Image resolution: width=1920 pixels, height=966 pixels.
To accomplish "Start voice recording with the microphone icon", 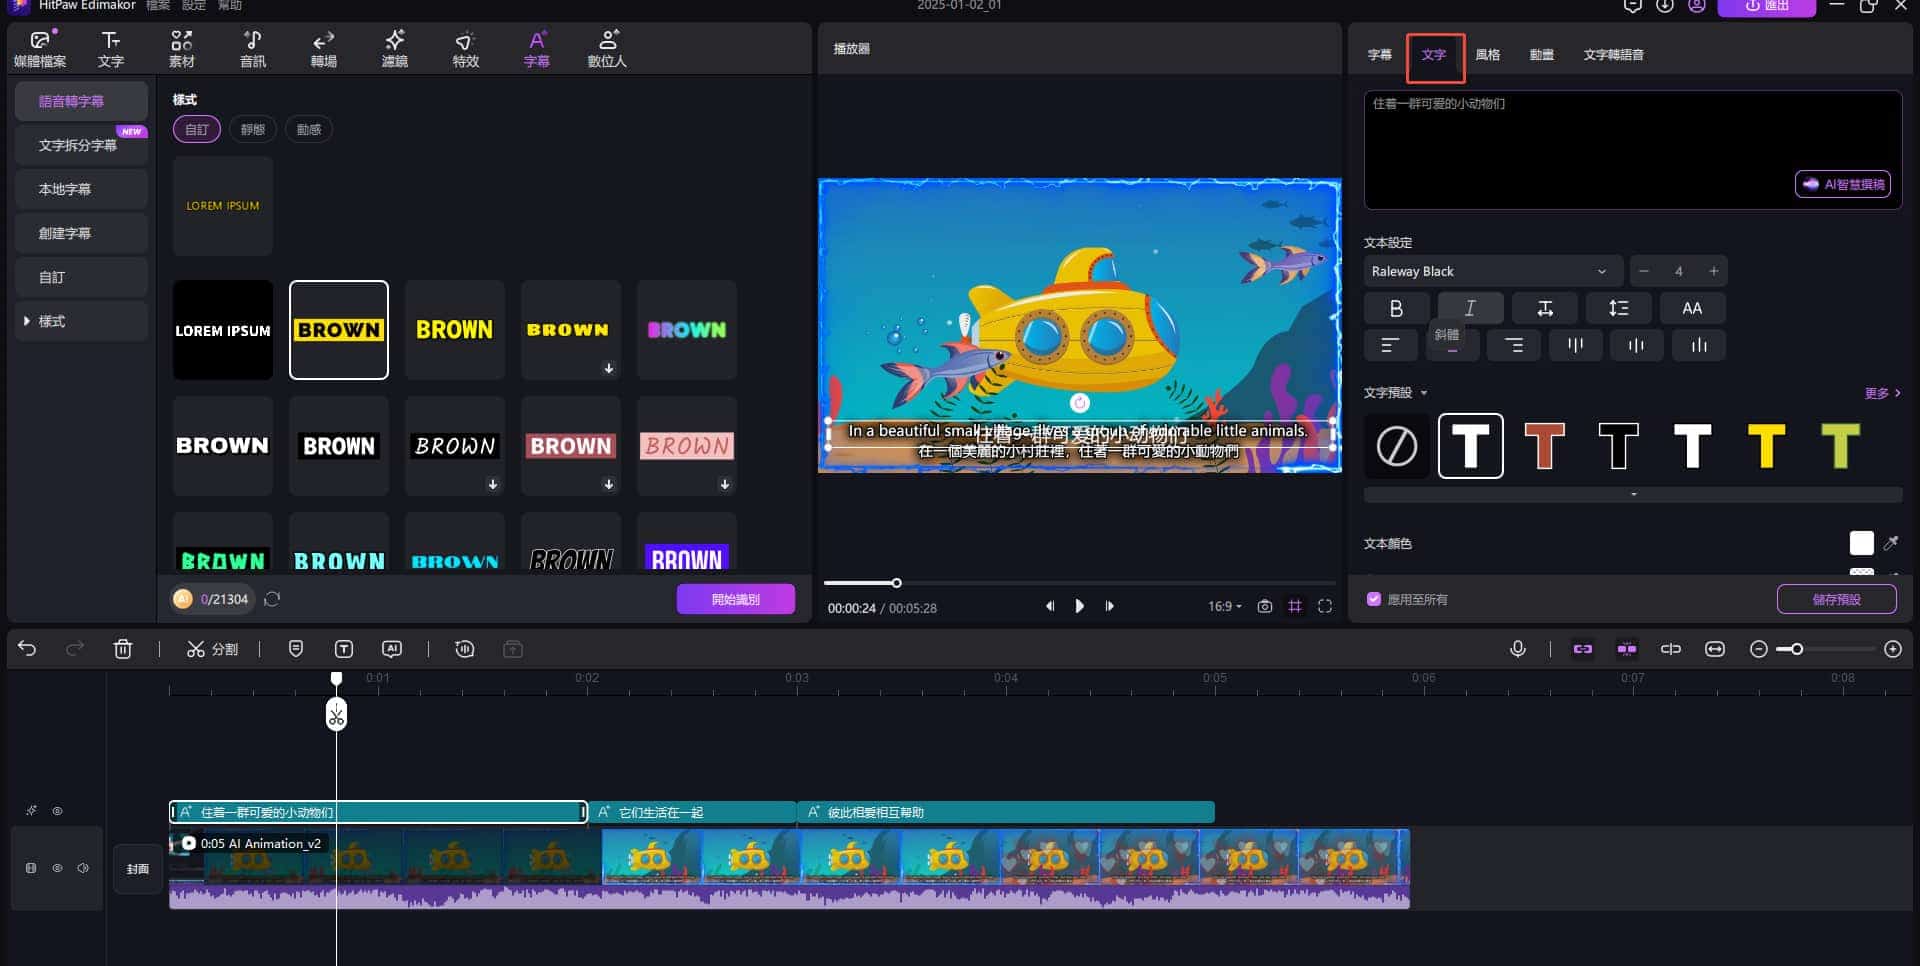I will 1518,648.
